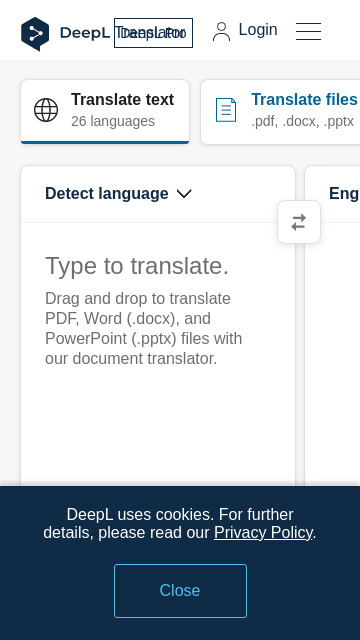The image size is (360, 640).
Task: Open the Privacy Policy link
Action: pos(263,533)
